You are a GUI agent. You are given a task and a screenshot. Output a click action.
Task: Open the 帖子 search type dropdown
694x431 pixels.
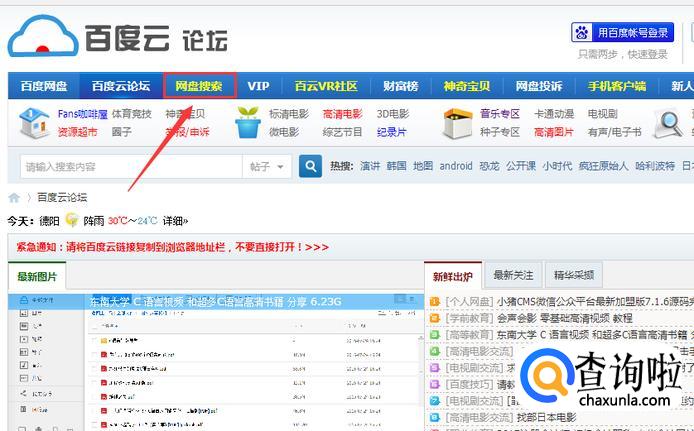pyautogui.click(x=267, y=166)
